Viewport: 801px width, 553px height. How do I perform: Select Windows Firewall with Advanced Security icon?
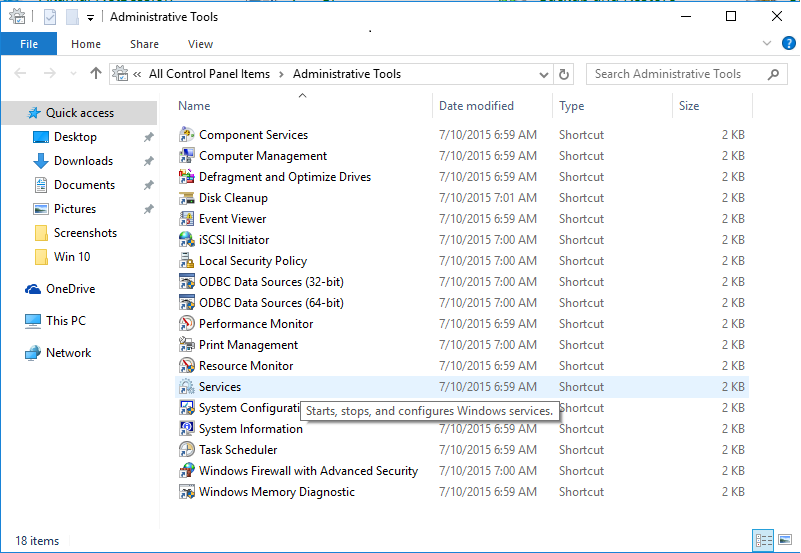pyautogui.click(x=186, y=471)
